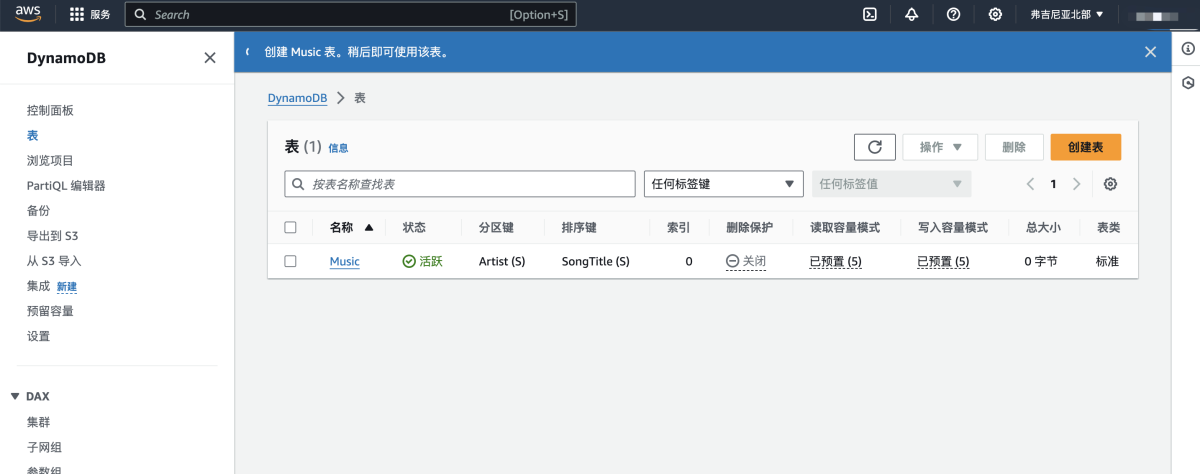
Task: Open 设置 in the sidebar
Action: (38, 336)
